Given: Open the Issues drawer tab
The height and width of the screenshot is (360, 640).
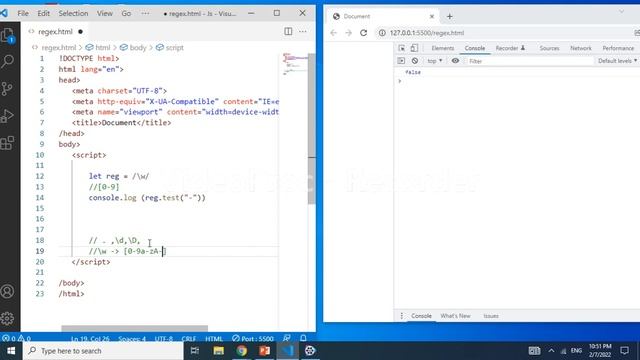Looking at the screenshot, I should click(491, 316).
